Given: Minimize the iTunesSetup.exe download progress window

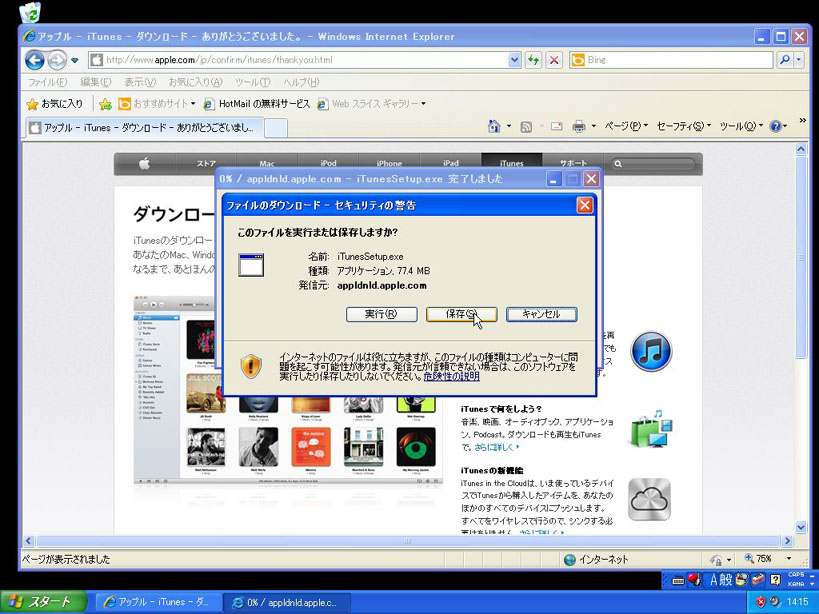Looking at the screenshot, I should (554, 179).
